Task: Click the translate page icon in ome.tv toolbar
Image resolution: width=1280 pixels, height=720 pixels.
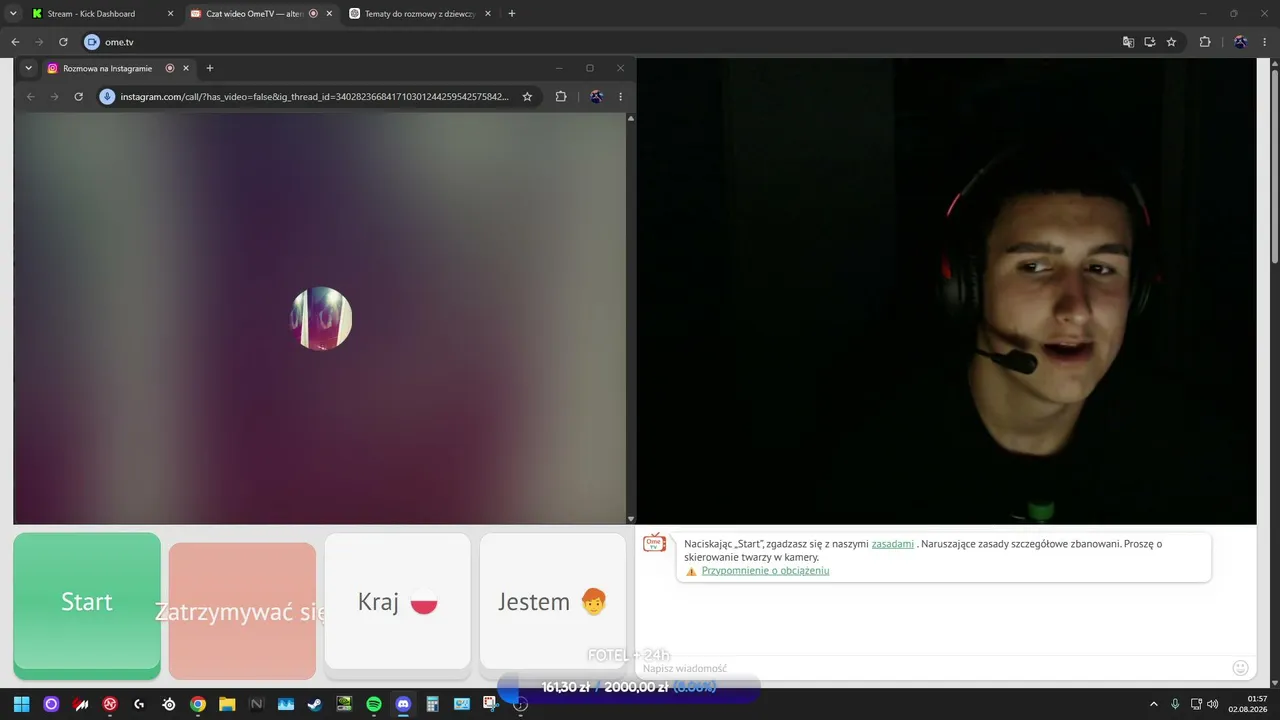Action: 1128,42
